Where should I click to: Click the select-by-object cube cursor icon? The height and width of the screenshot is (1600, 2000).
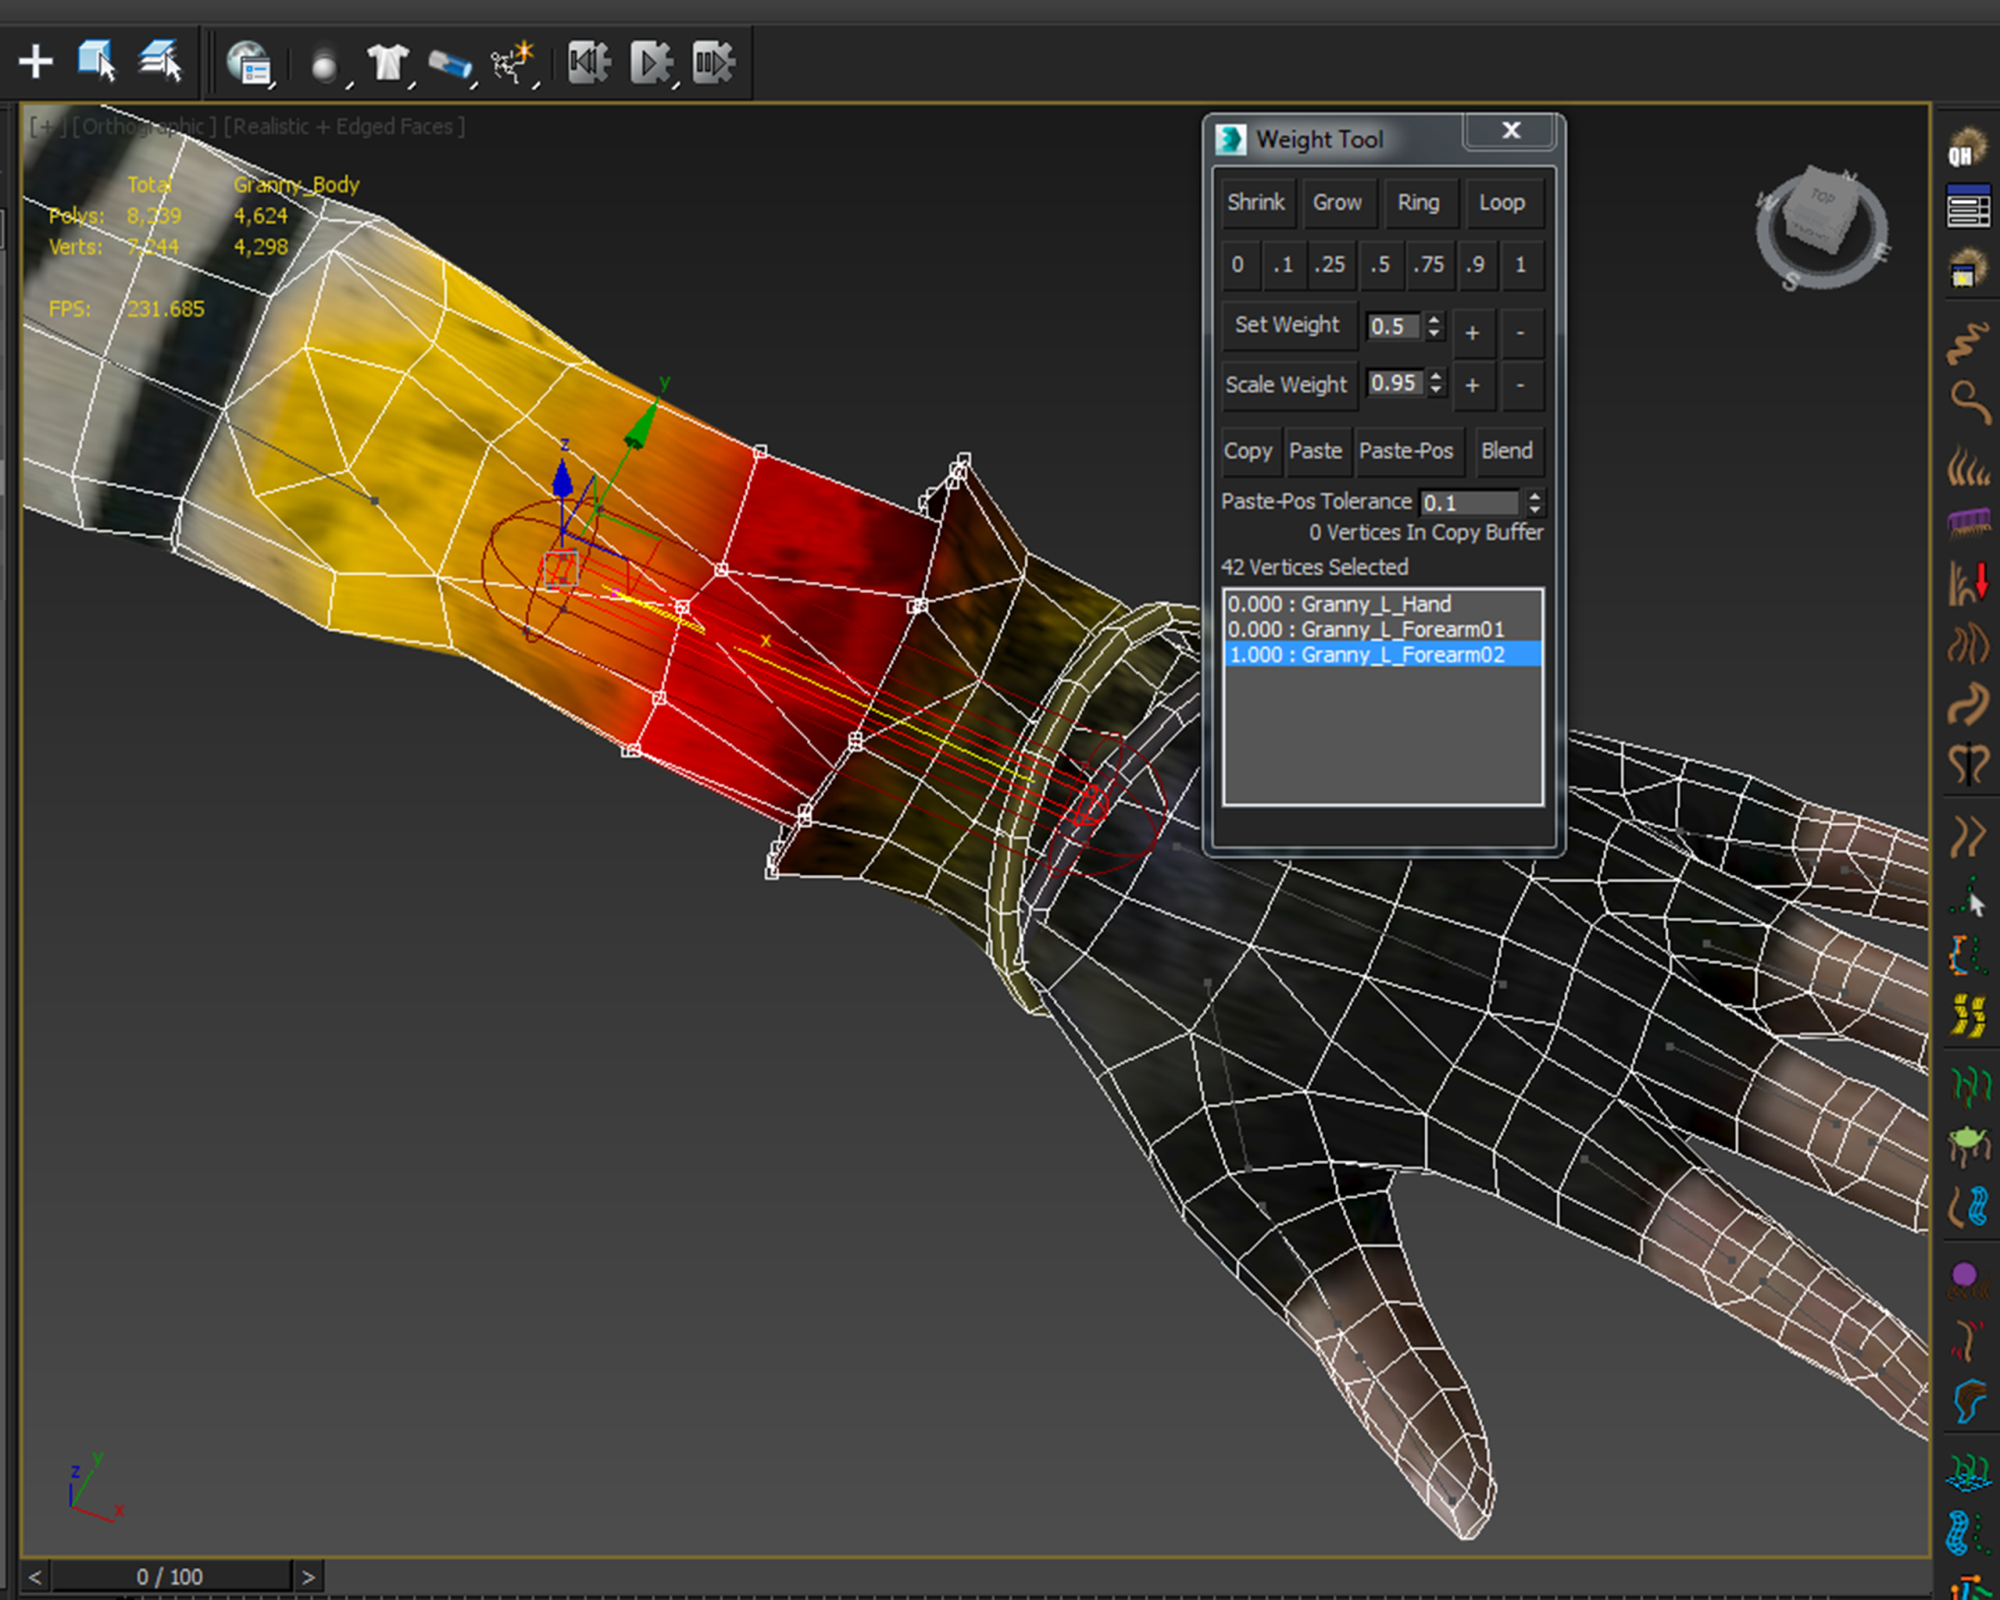97,61
